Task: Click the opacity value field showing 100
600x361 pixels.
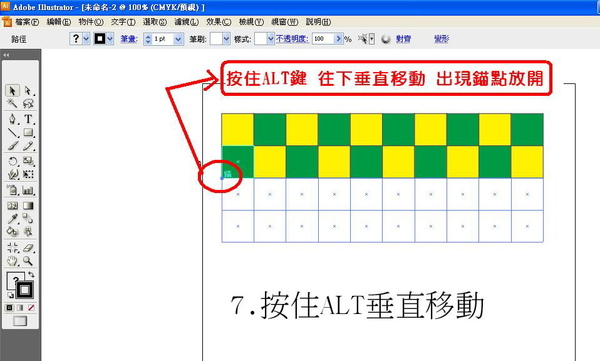Action: 323,39
